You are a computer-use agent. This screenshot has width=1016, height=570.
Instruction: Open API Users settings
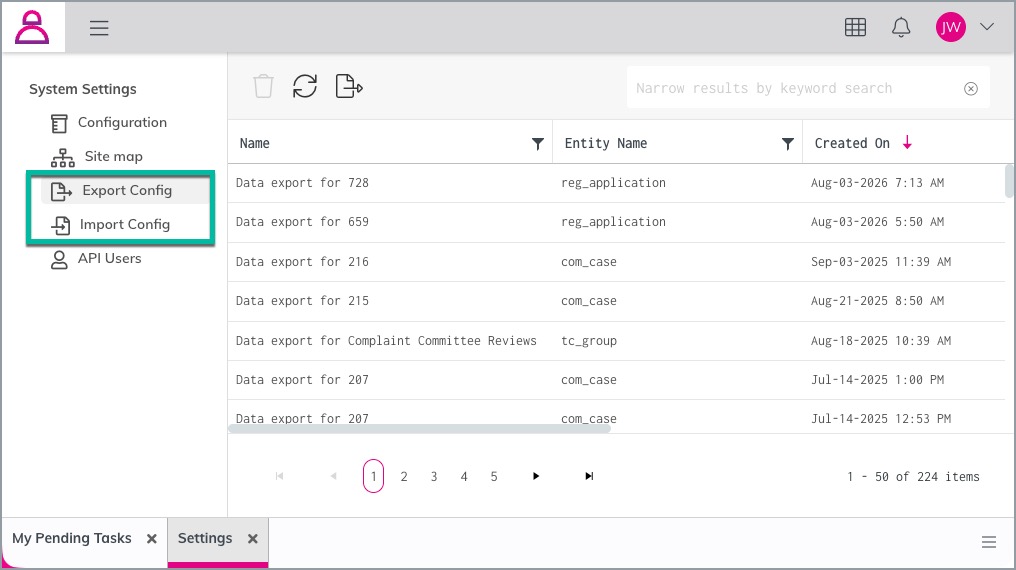pos(110,258)
